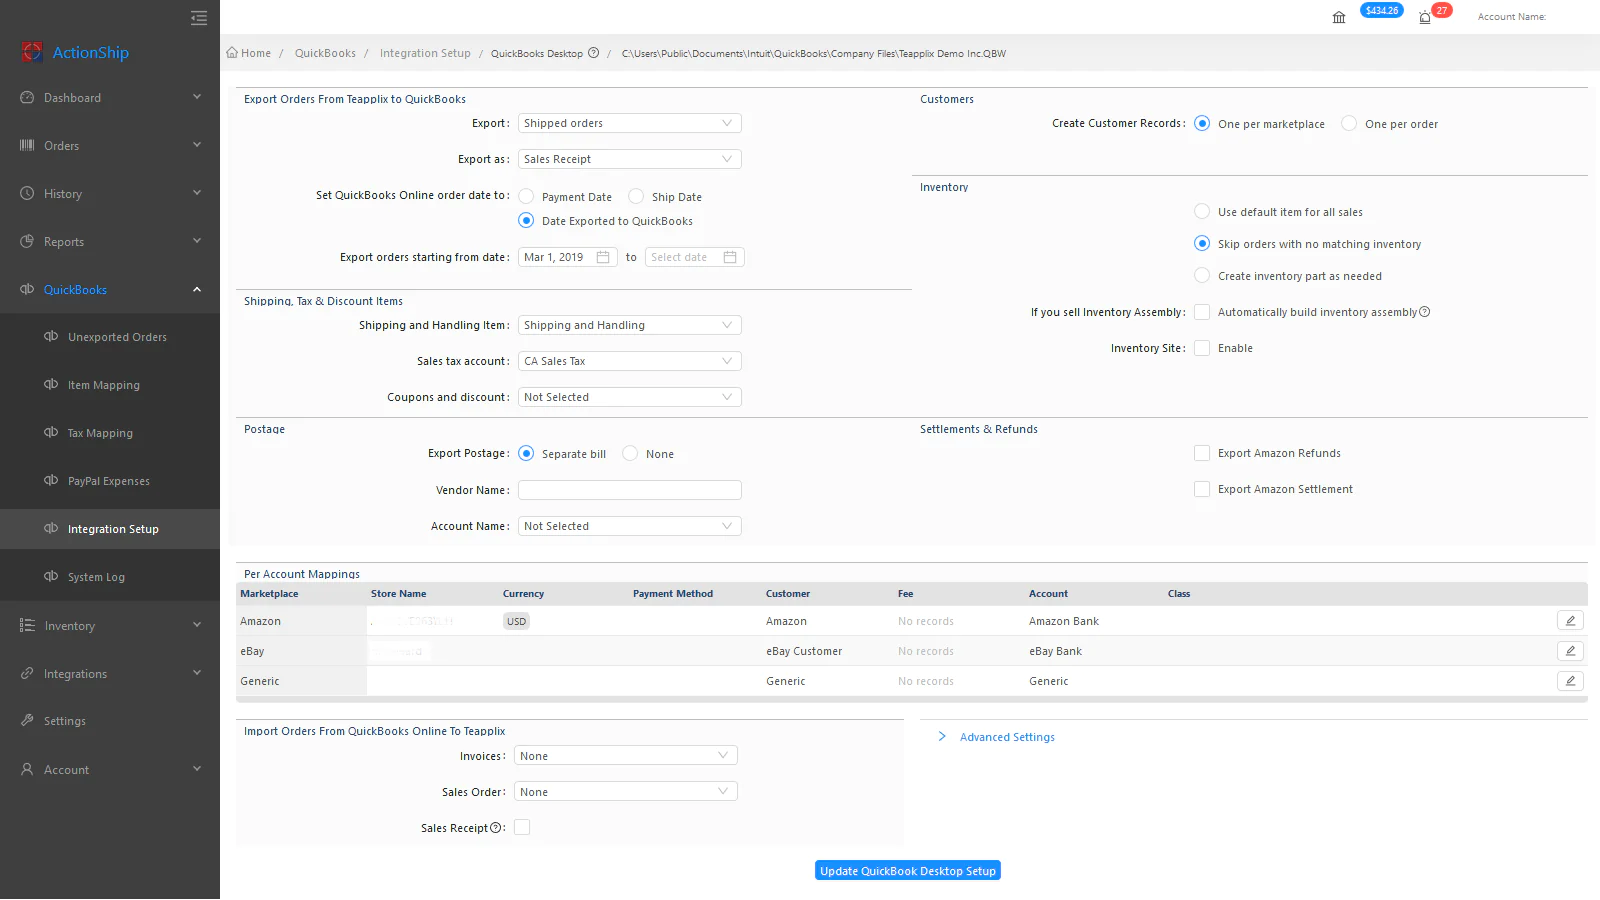Image resolution: width=1600 pixels, height=900 pixels.
Task: Open Tax Mapping in sidebar
Action: 100,433
